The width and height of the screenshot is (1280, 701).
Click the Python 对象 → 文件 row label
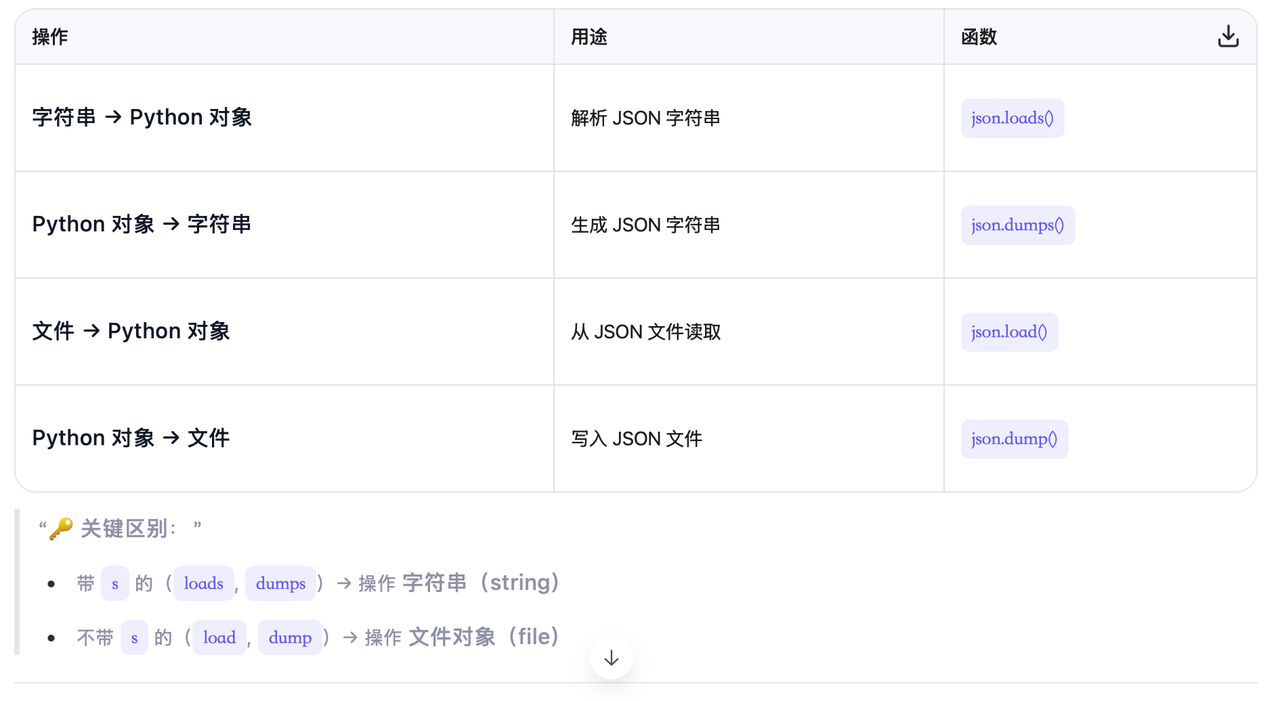click(x=131, y=438)
